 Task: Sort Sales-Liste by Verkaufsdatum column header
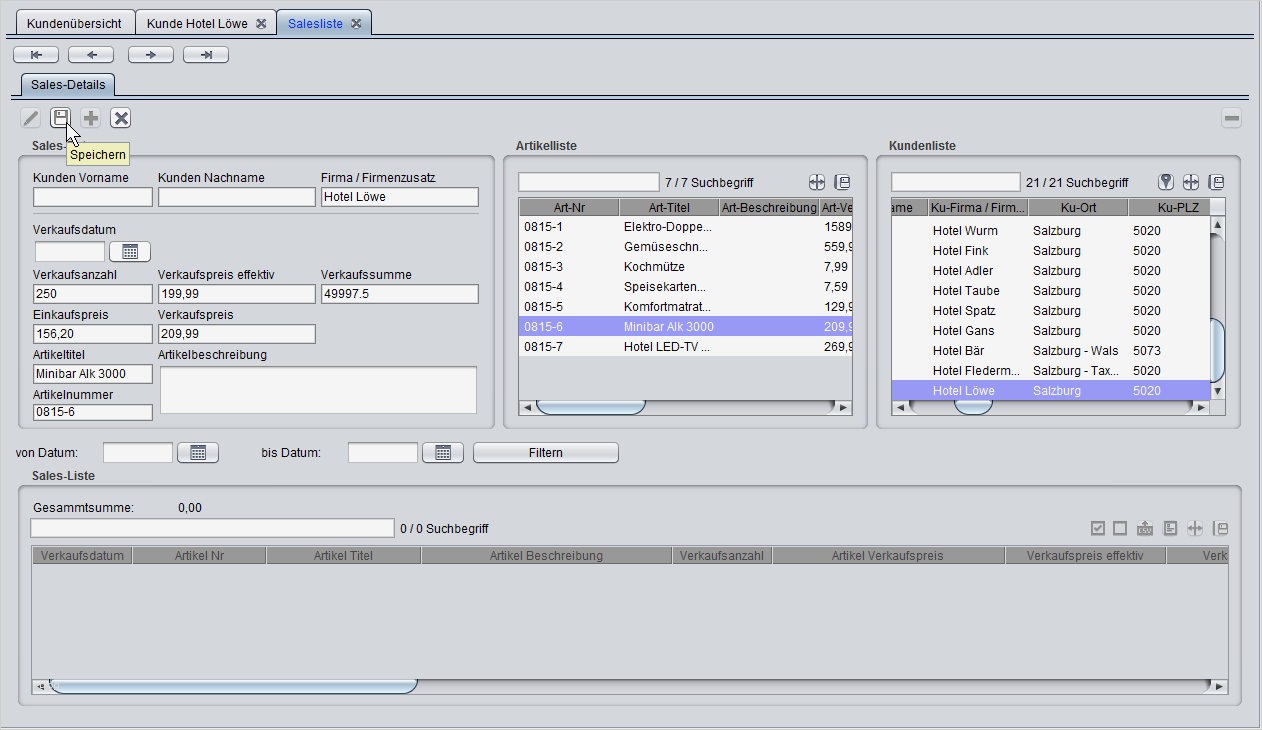coord(82,555)
